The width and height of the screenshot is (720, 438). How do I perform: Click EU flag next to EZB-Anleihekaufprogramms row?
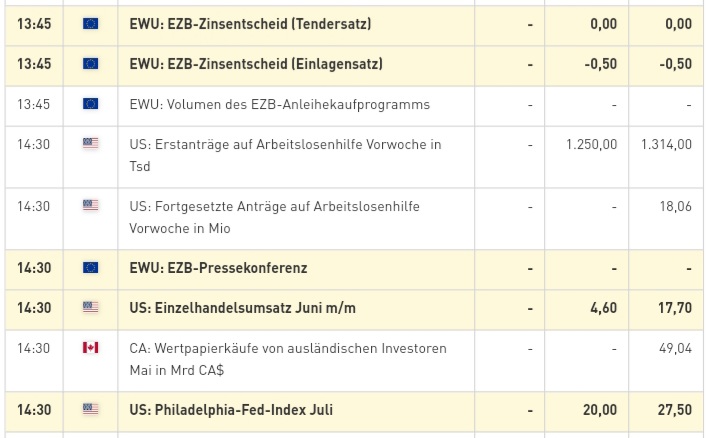(91, 104)
